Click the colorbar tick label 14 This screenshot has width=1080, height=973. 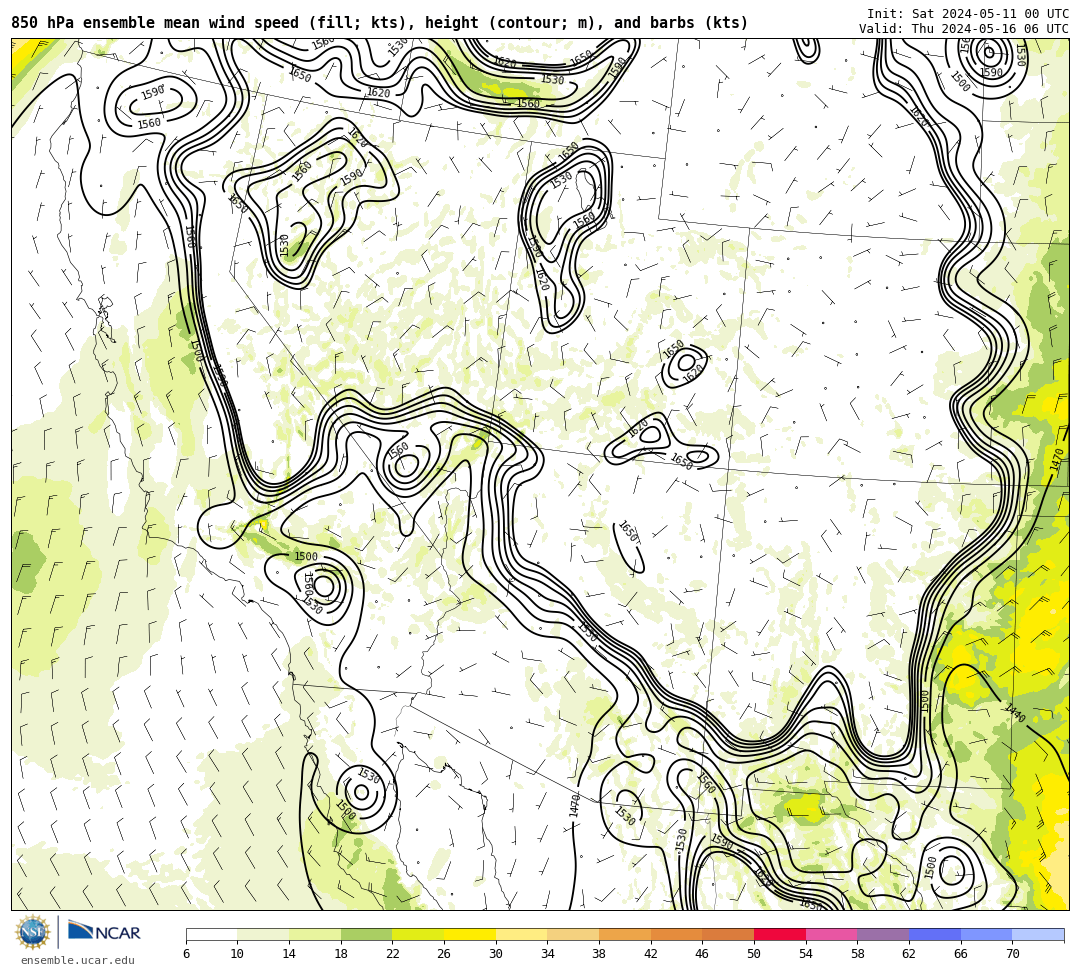click(289, 954)
